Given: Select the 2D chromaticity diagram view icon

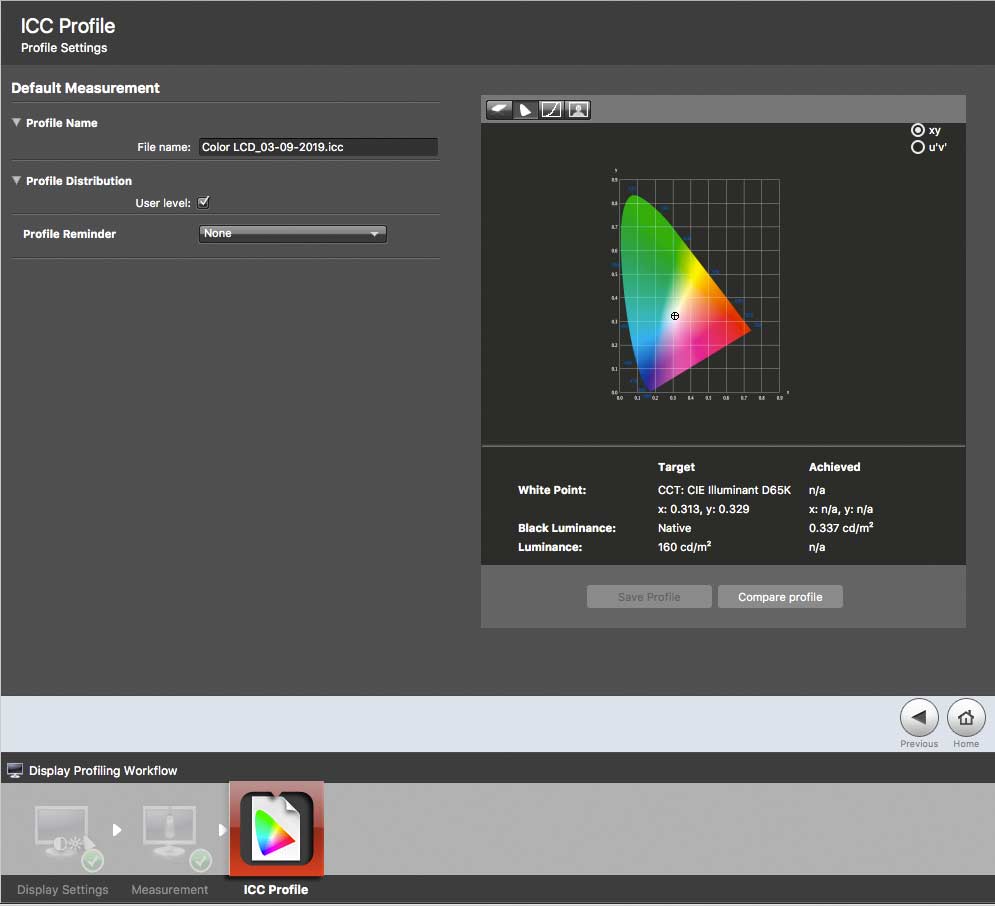Looking at the screenshot, I should 525,110.
